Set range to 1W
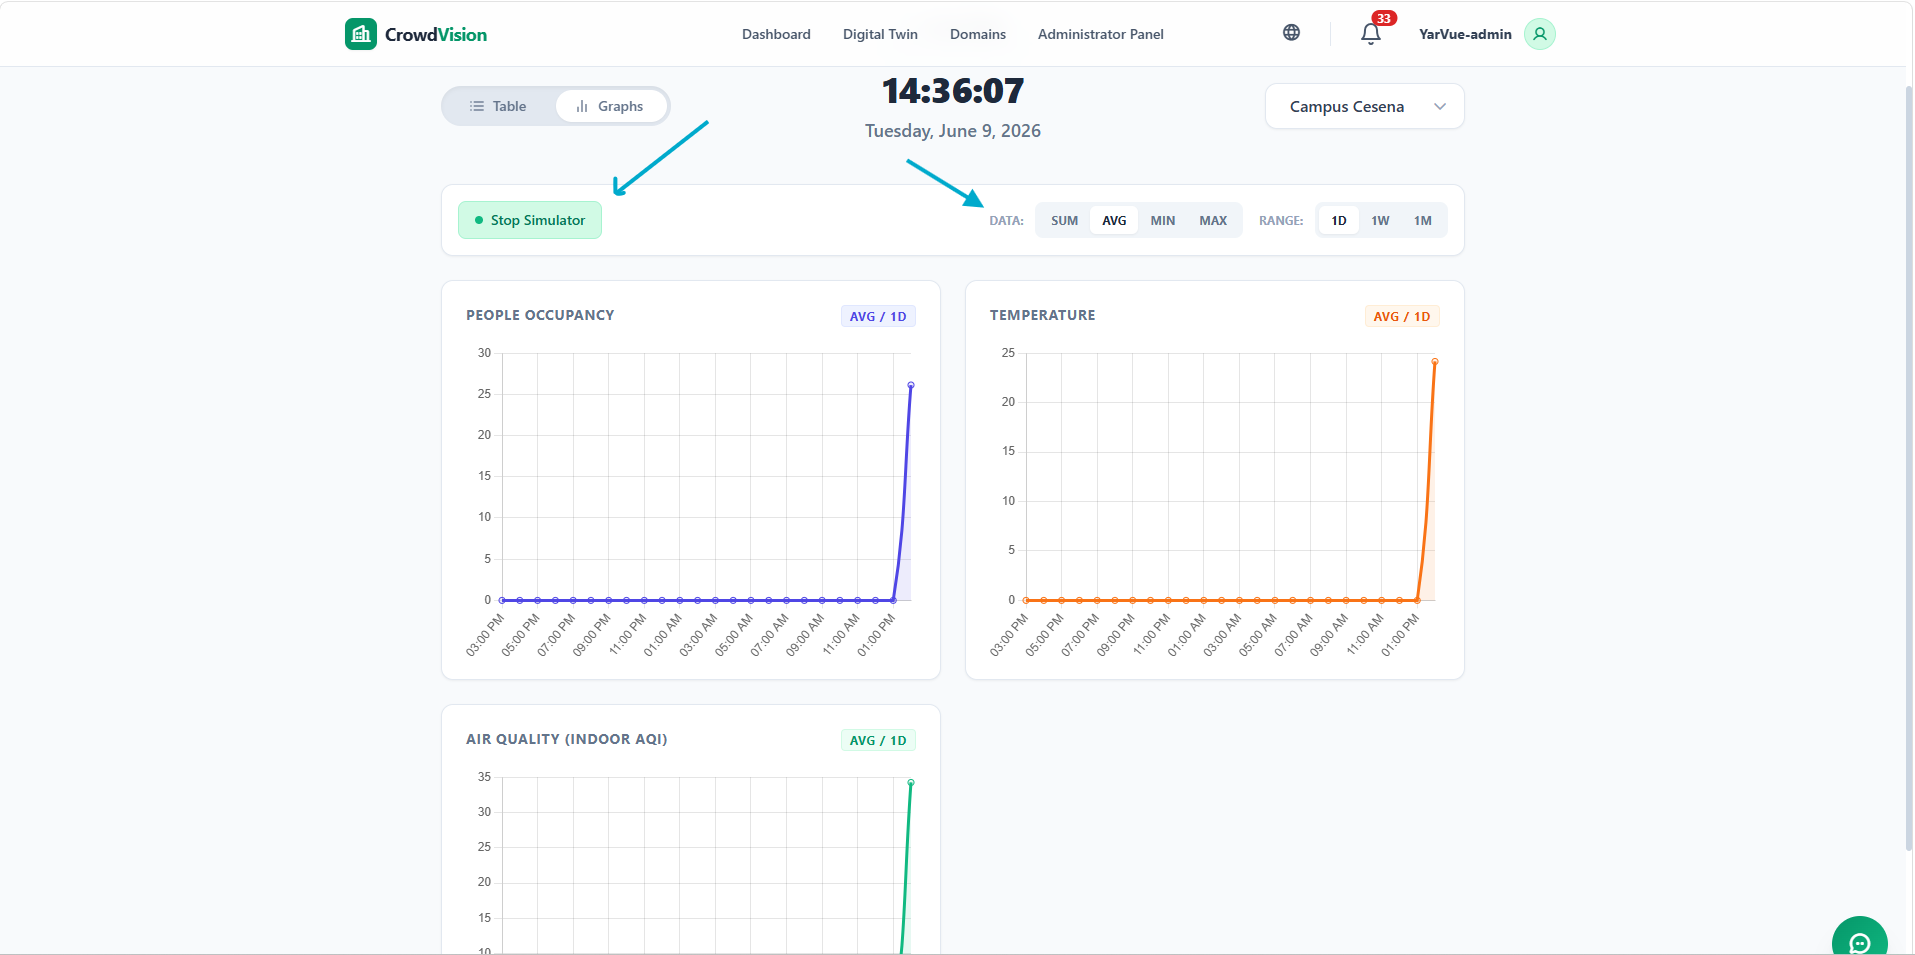Viewport: 1915px width, 955px height. [x=1380, y=221]
